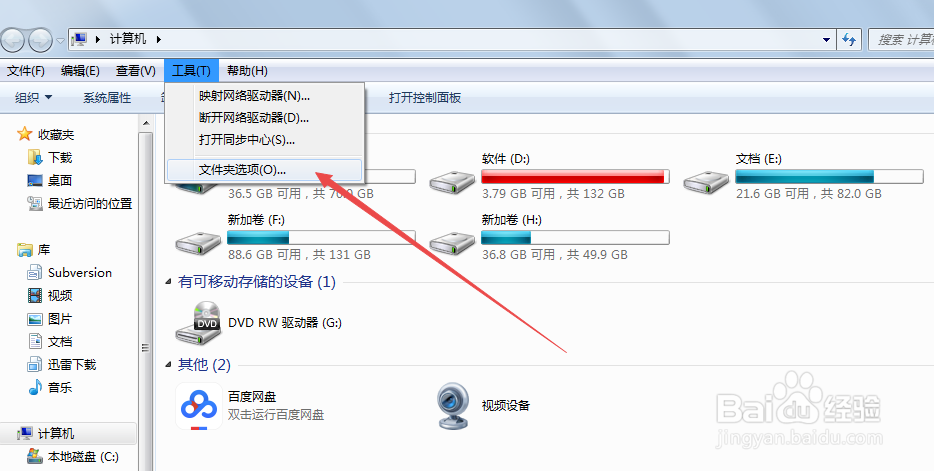Select the DVD RW 驱动器 (G:) icon
Image resolution: width=934 pixels, height=471 pixels.
click(199, 323)
